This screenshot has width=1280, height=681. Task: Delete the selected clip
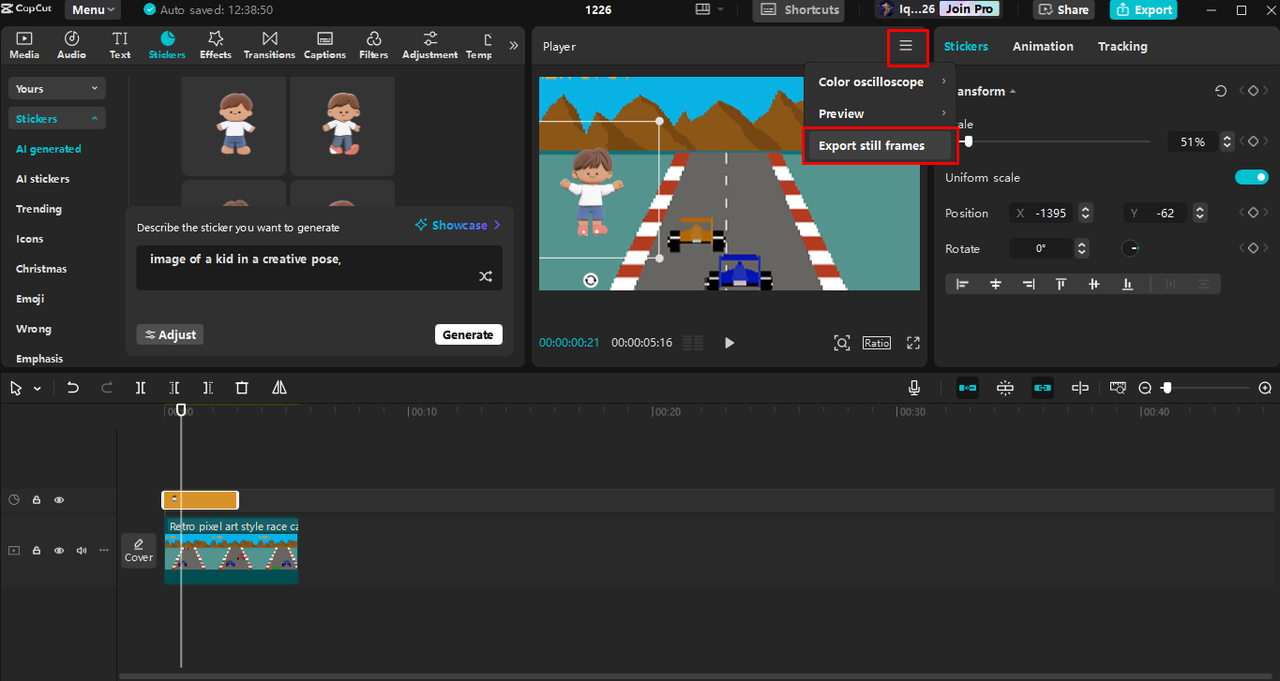coord(242,388)
